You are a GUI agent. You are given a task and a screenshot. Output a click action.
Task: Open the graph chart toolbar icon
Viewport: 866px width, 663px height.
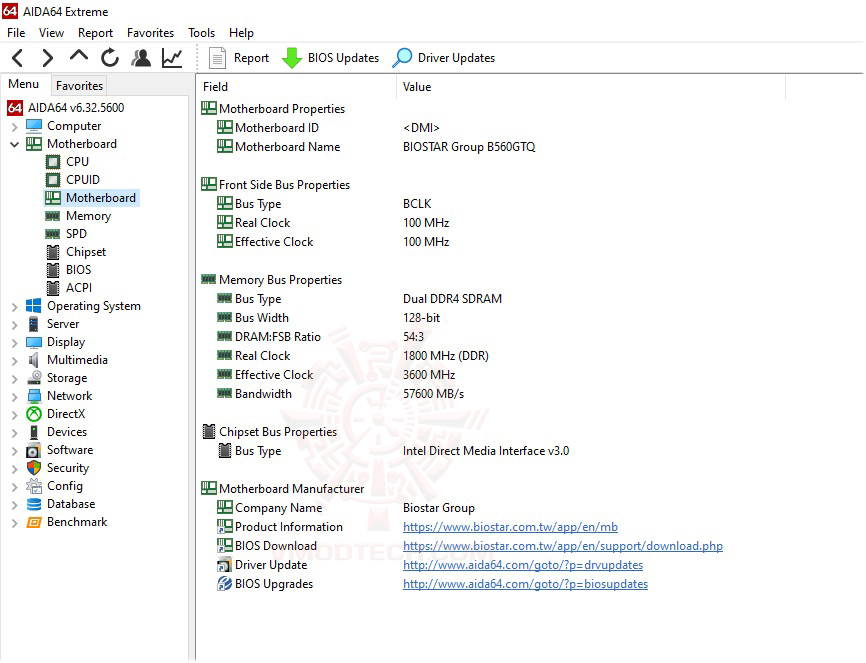172,57
